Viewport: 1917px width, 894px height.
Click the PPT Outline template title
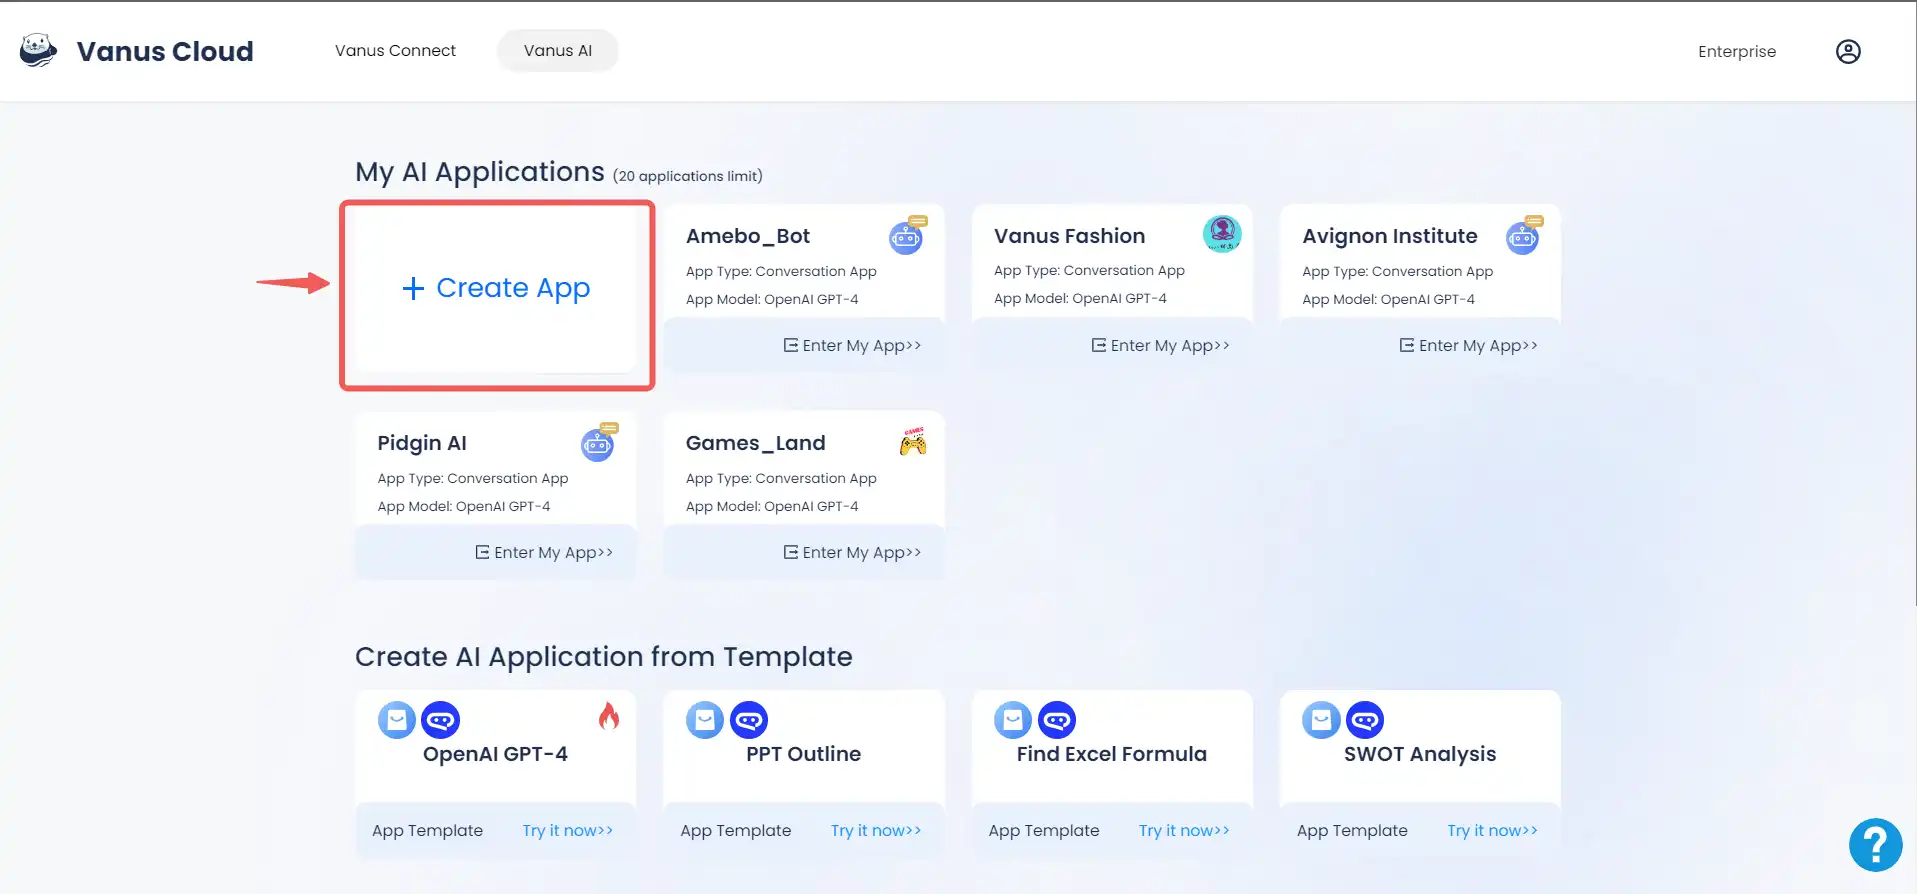pos(803,754)
